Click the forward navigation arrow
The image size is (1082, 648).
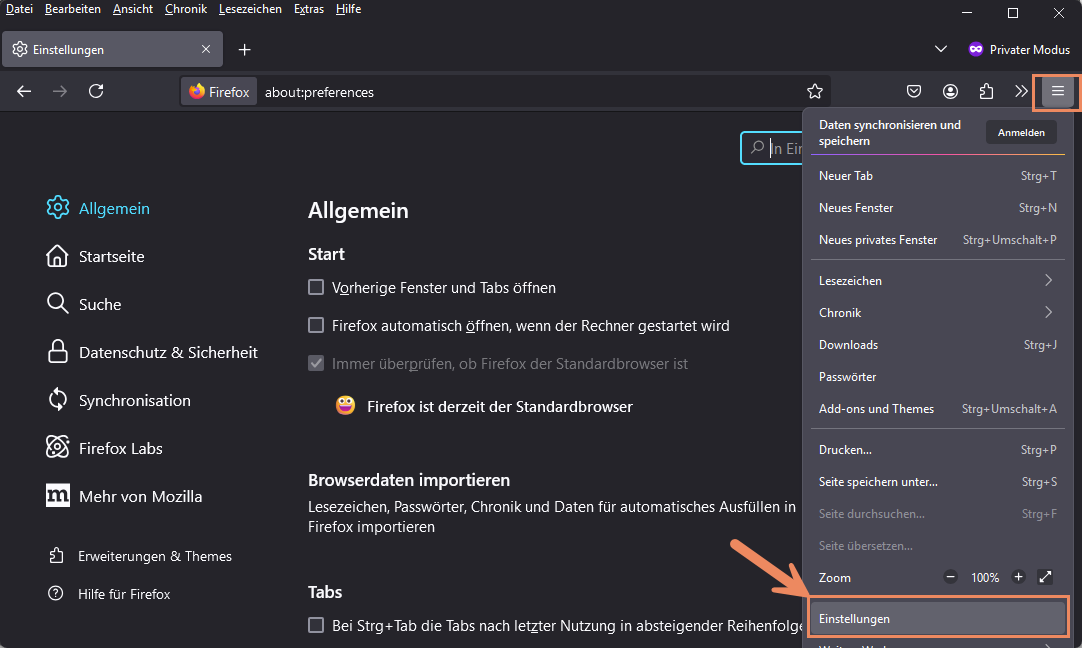click(x=60, y=91)
